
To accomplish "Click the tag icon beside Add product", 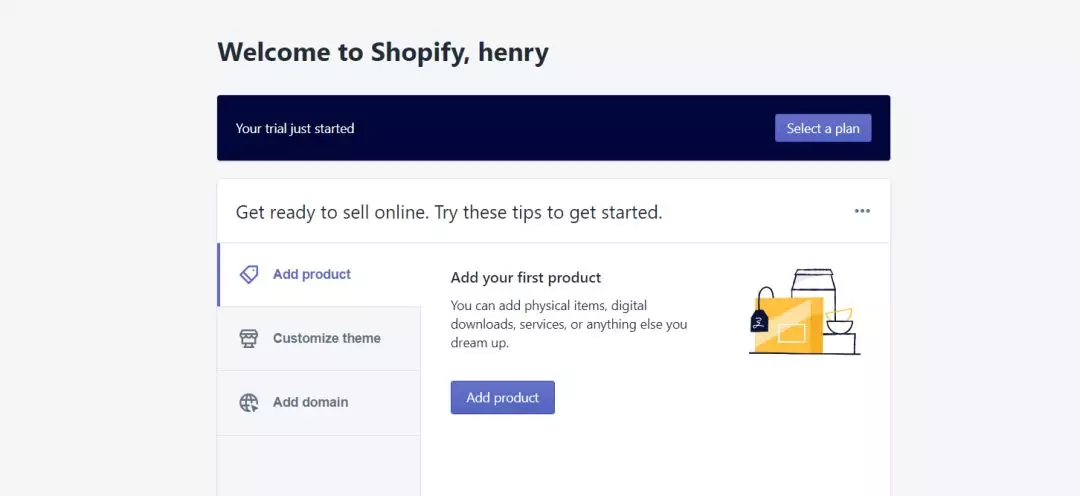I will click(x=249, y=274).
